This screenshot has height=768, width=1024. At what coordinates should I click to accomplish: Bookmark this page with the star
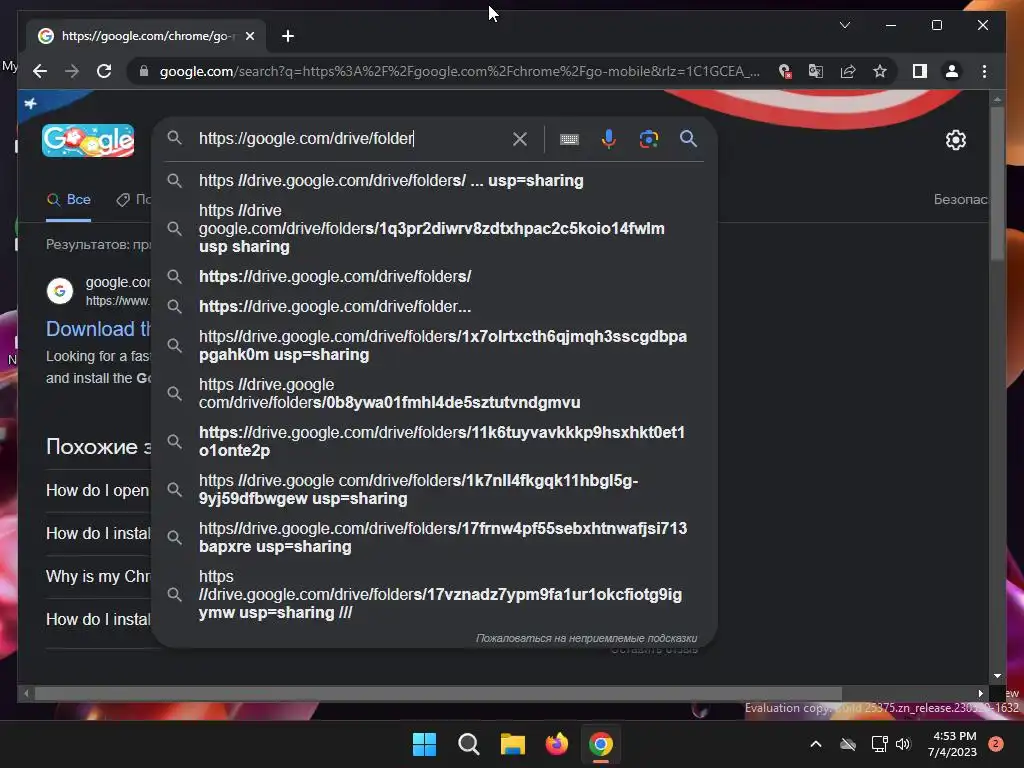(880, 71)
